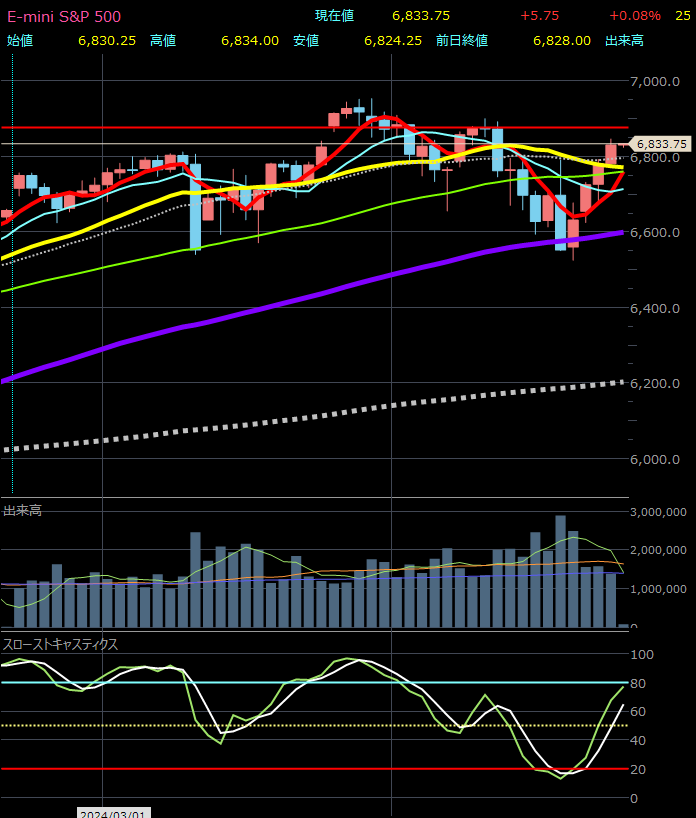Click the red 20 level stochastic line
Image resolution: width=696 pixels, height=818 pixels.
[x=300, y=769]
